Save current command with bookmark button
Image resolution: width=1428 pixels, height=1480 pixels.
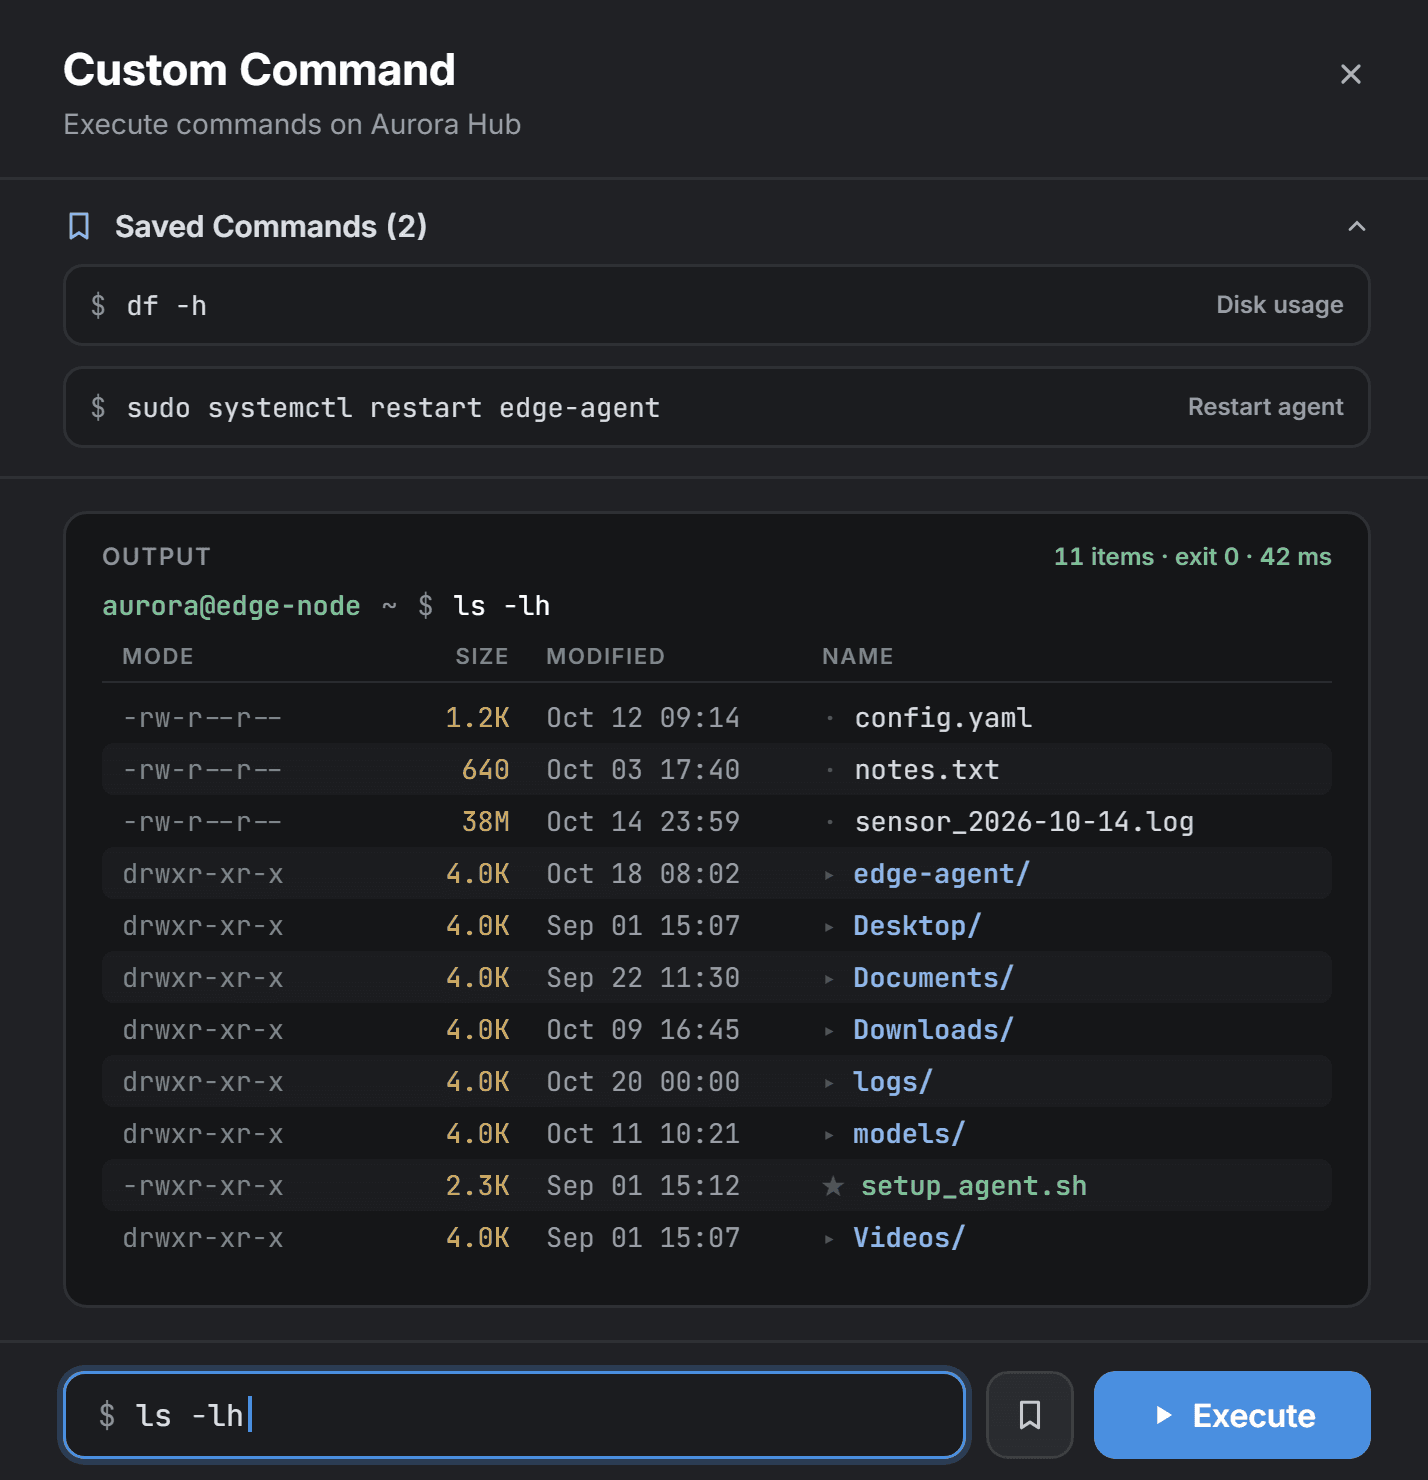(1029, 1415)
